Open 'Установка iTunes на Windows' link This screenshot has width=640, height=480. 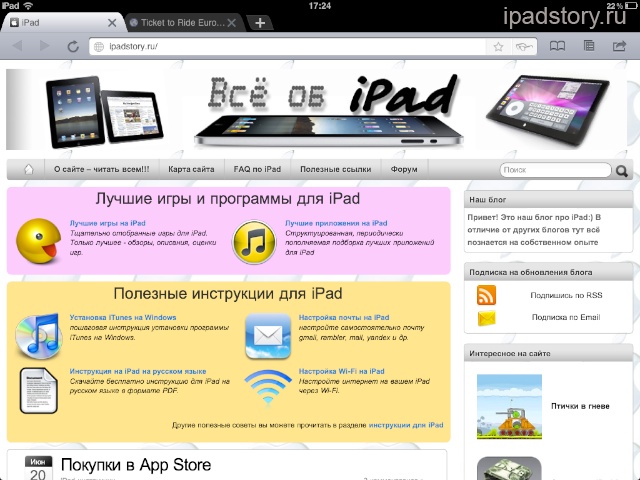[x=123, y=317]
